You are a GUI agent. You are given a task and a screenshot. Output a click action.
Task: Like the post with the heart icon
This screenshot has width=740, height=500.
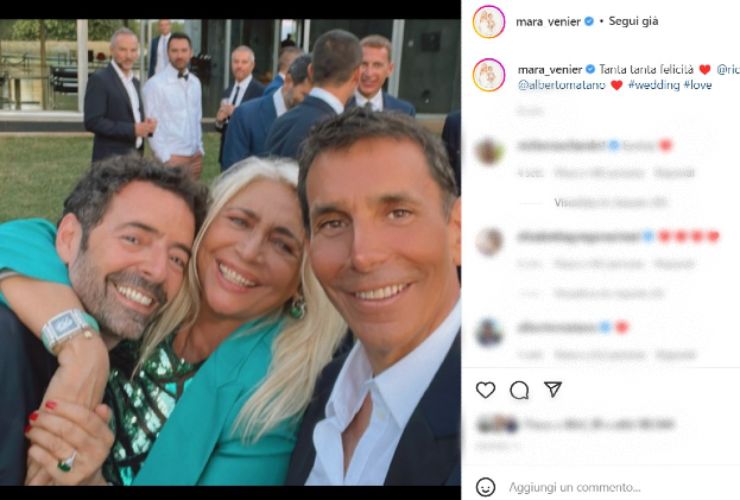[485, 390]
